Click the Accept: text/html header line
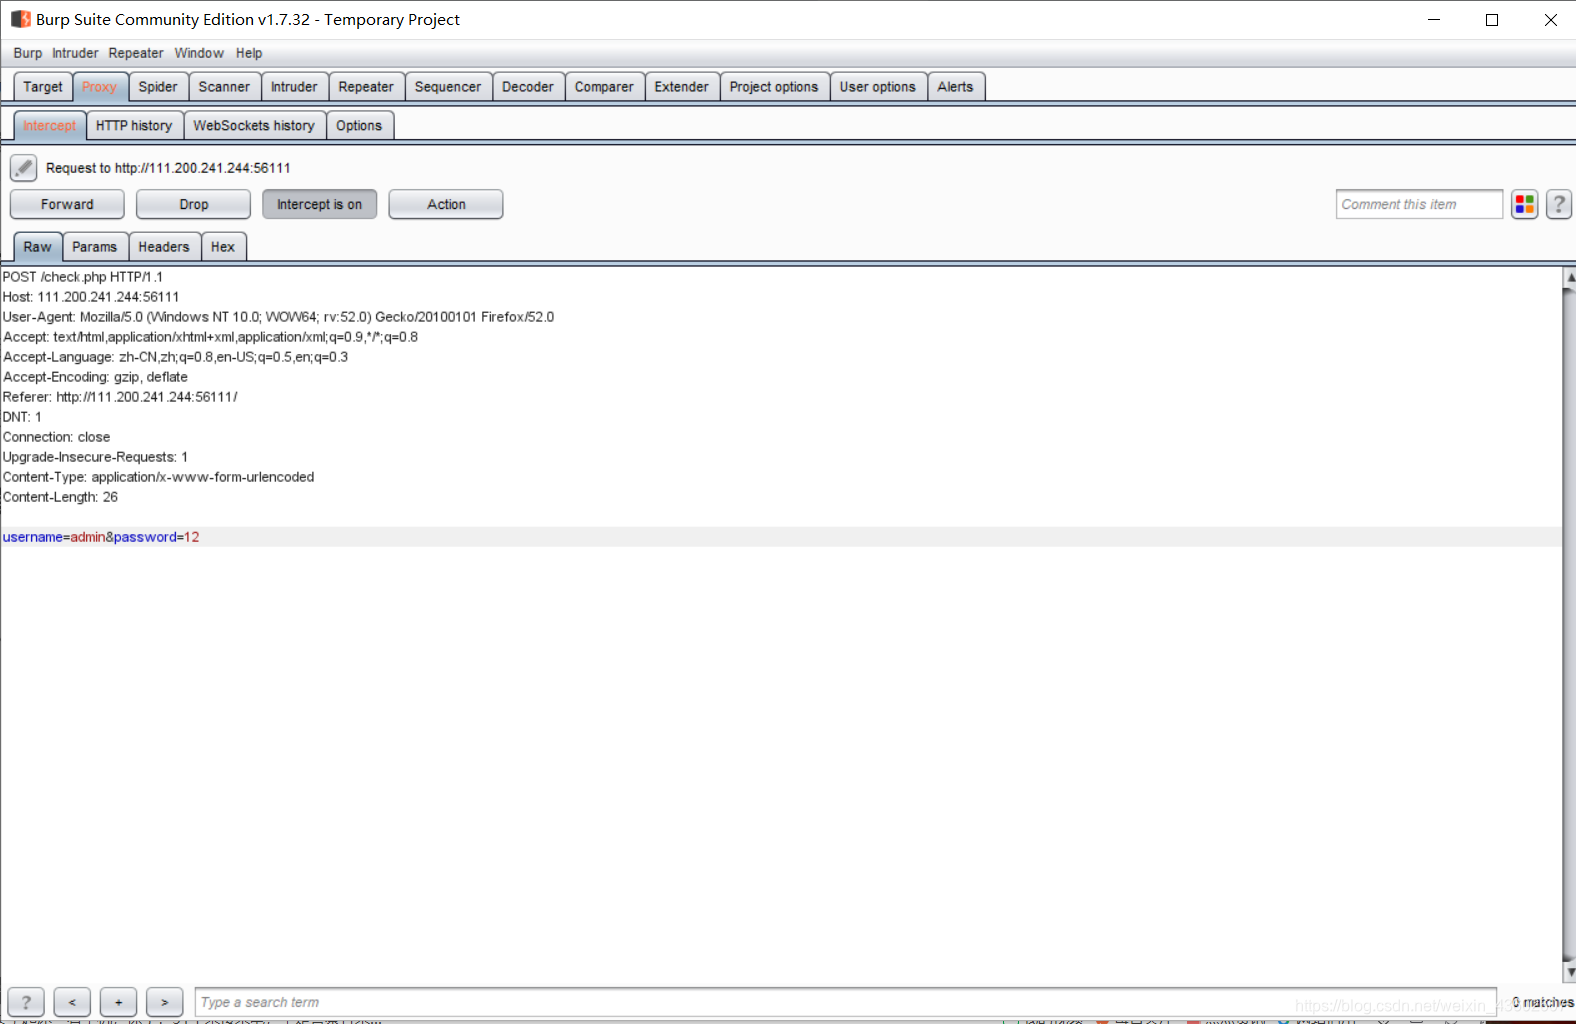Image resolution: width=1576 pixels, height=1024 pixels. coord(211,337)
